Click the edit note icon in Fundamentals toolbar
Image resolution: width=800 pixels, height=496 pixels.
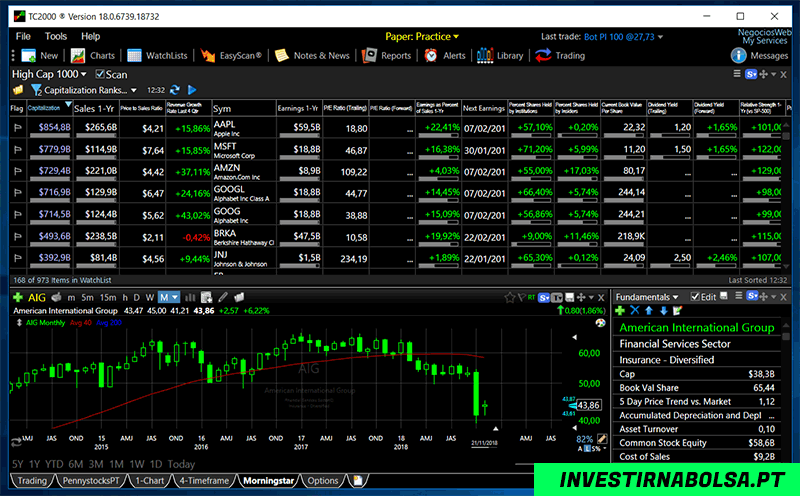(678, 310)
